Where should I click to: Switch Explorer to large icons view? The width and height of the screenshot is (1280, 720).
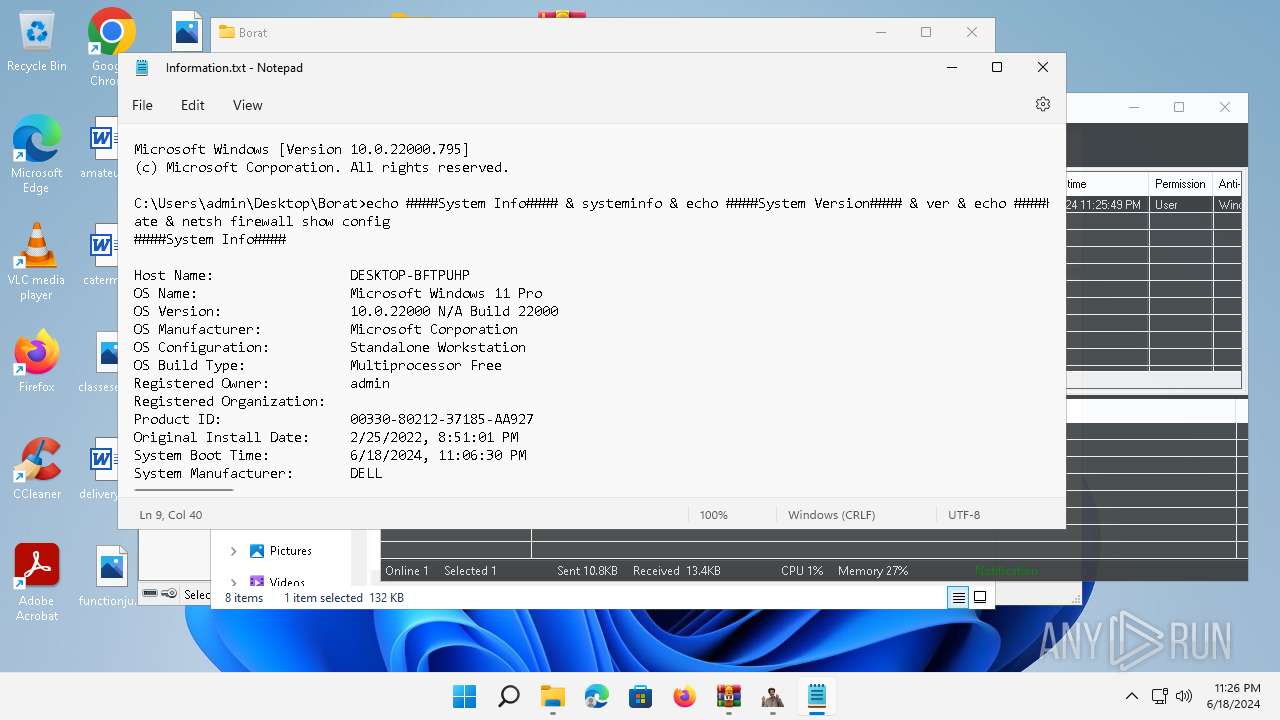980,597
